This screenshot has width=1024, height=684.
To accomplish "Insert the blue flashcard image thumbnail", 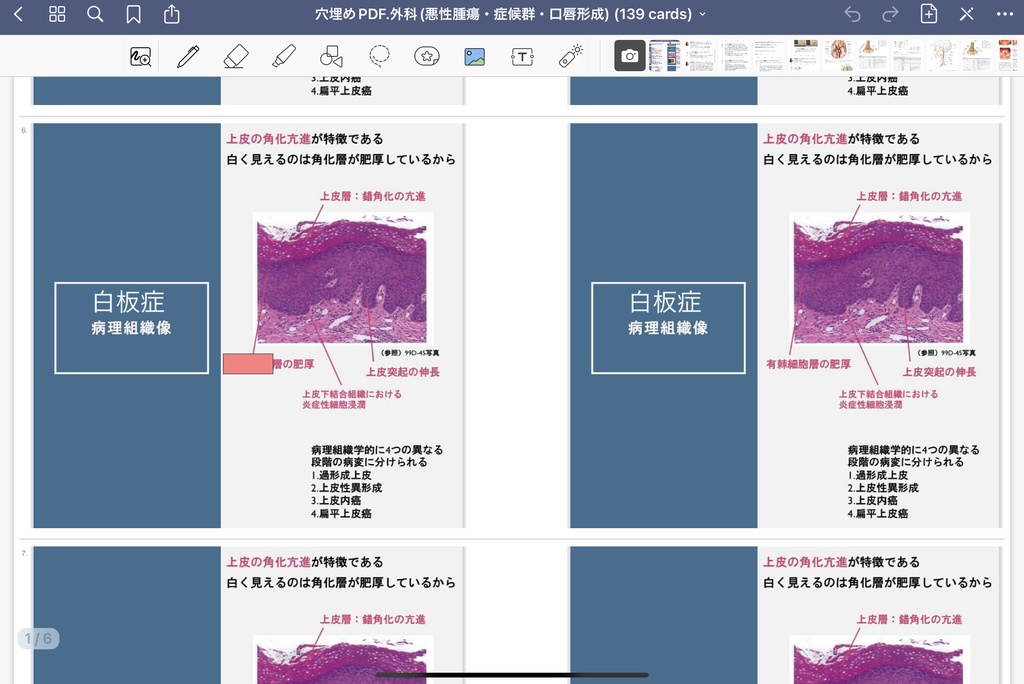I will click(665, 56).
